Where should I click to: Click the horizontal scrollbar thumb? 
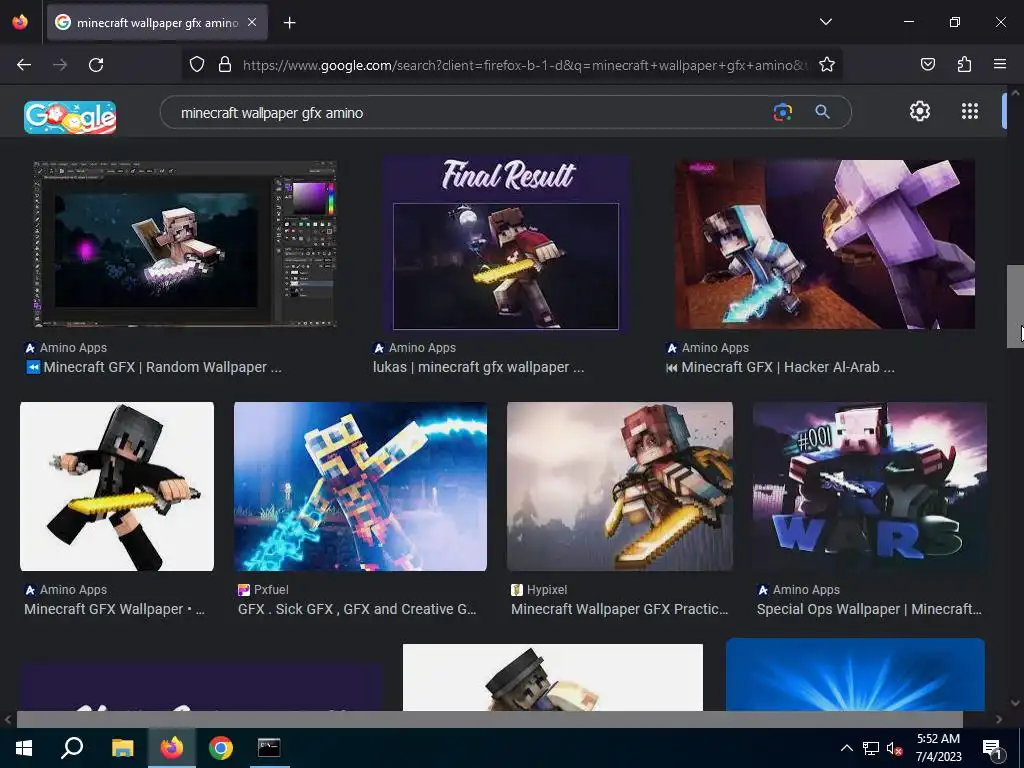(x=489, y=720)
